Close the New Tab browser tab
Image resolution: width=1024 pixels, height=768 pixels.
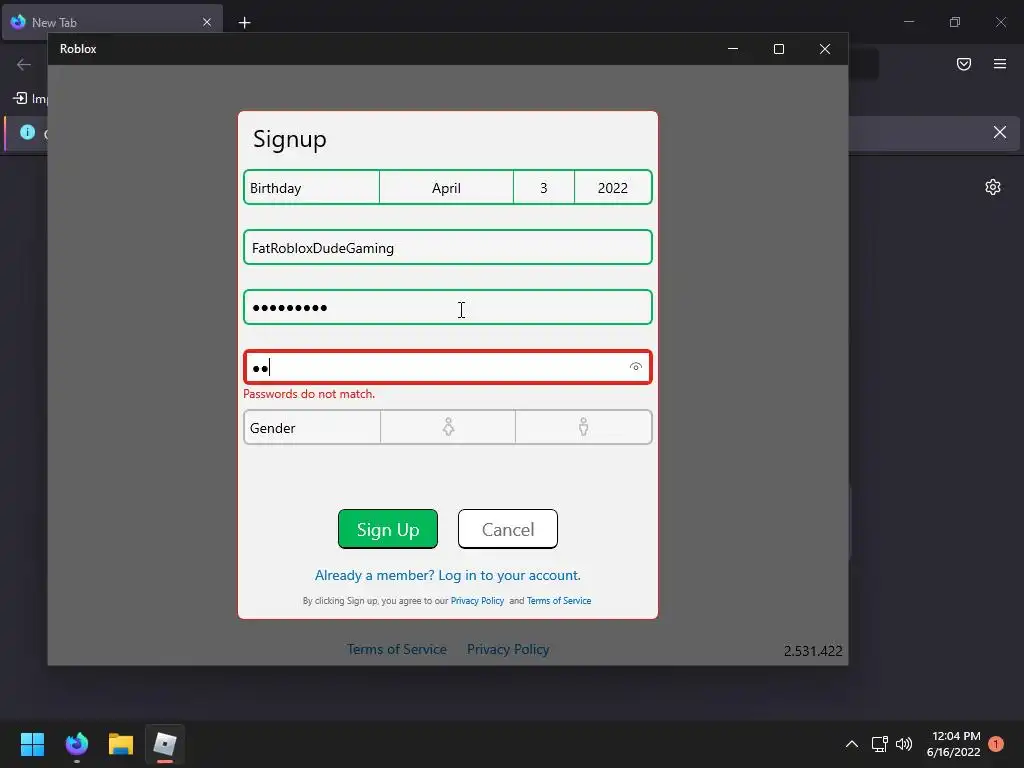(x=207, y=22)
